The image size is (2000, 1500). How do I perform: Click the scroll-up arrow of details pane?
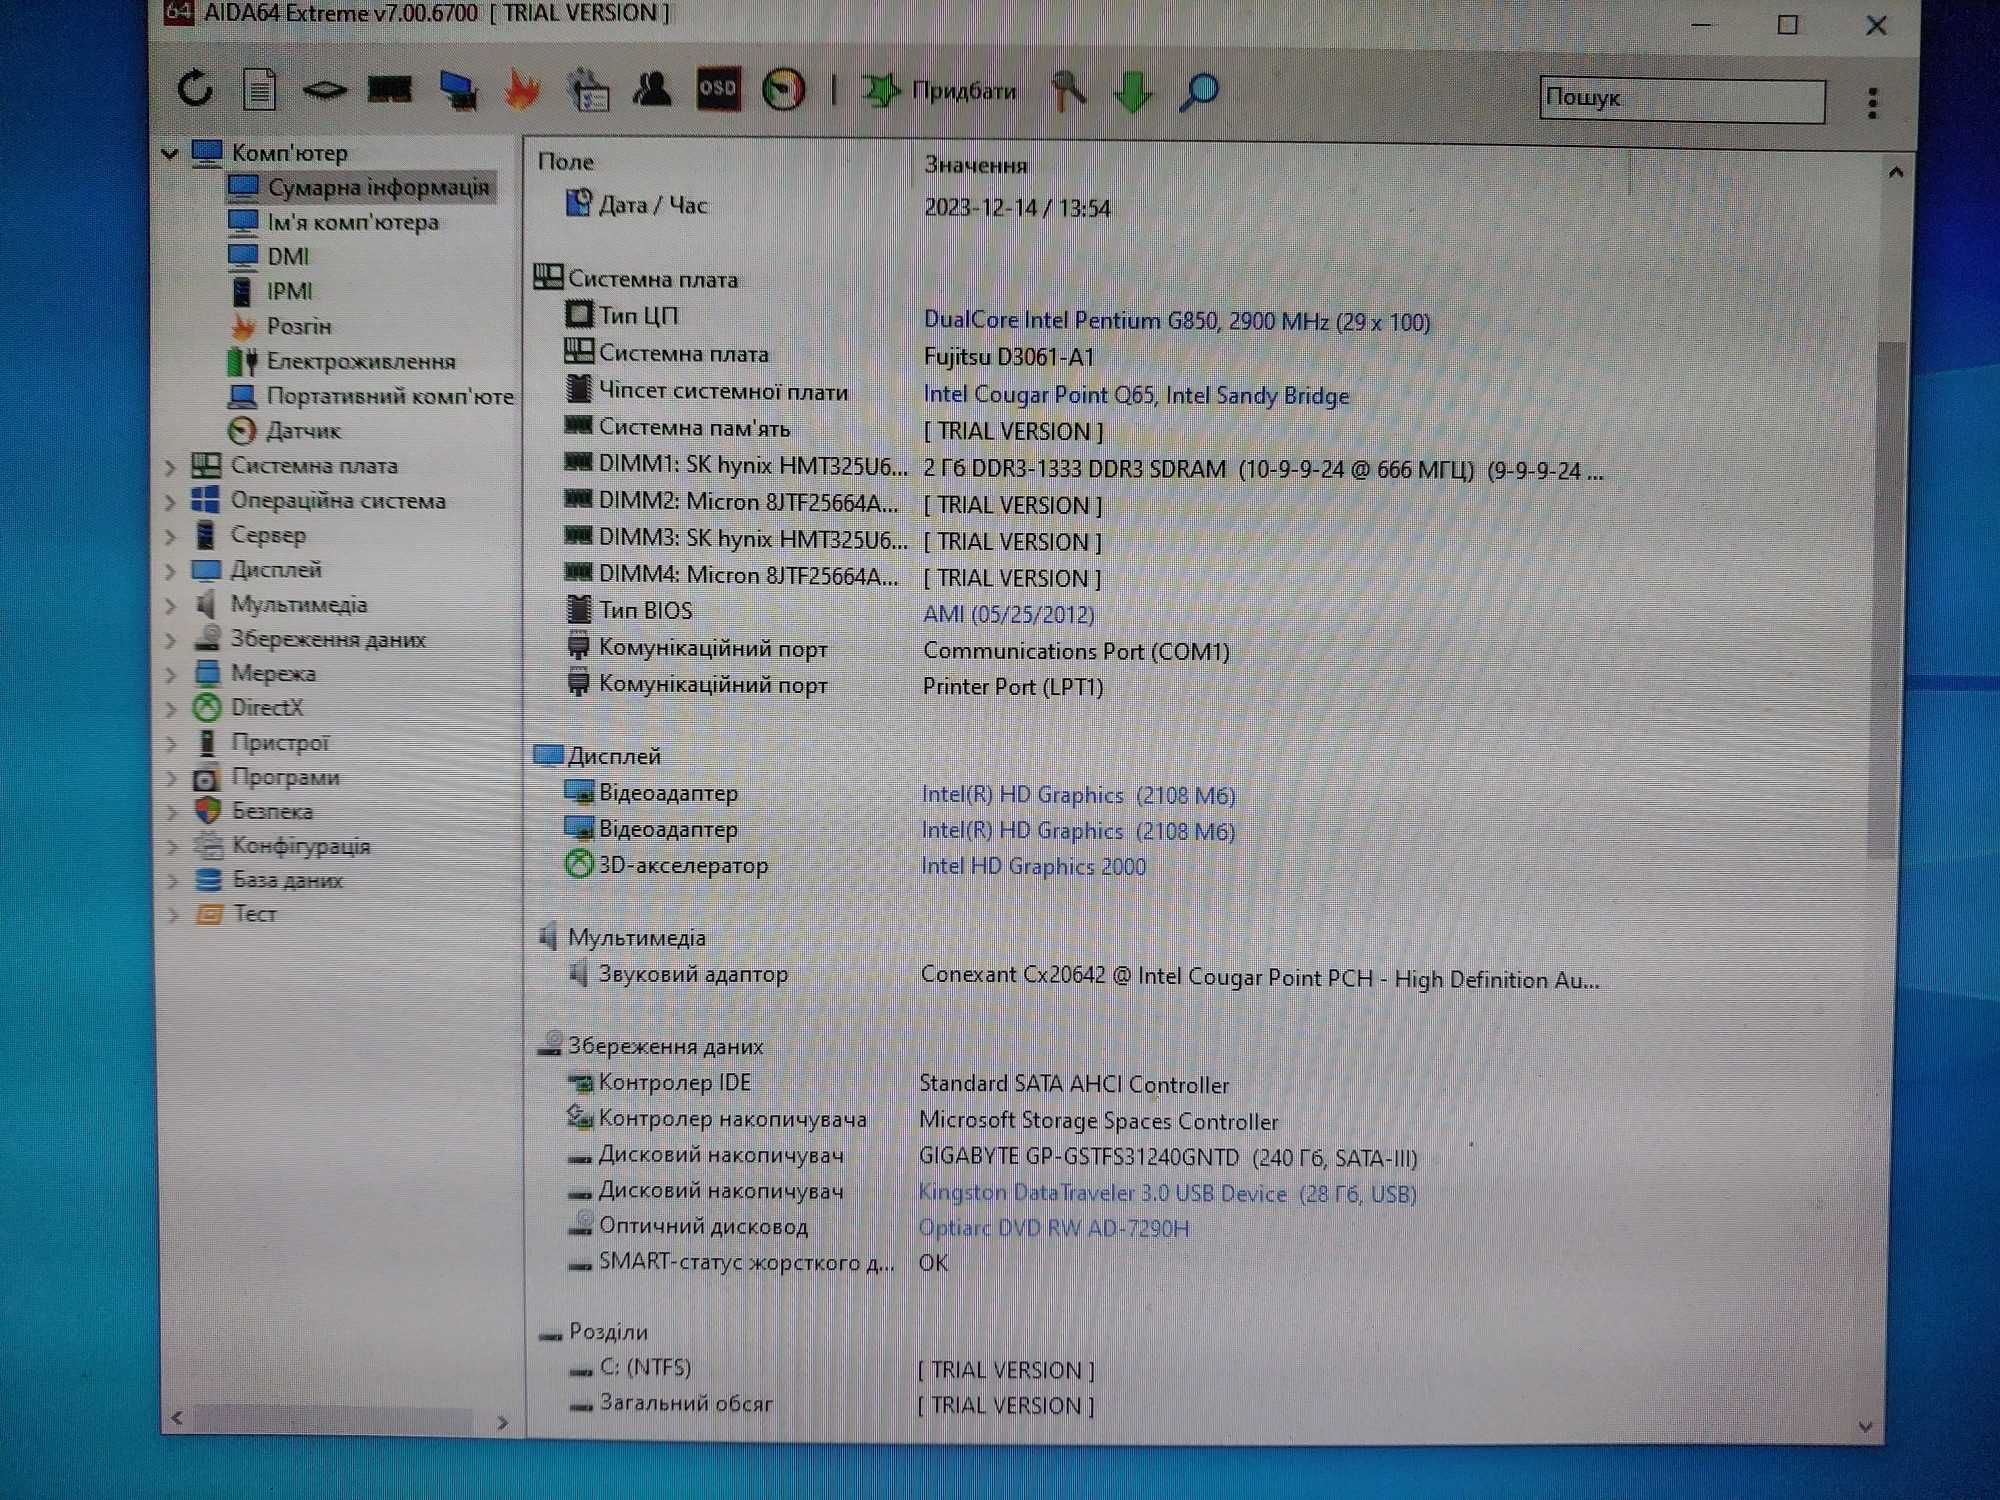point(1895,172)
